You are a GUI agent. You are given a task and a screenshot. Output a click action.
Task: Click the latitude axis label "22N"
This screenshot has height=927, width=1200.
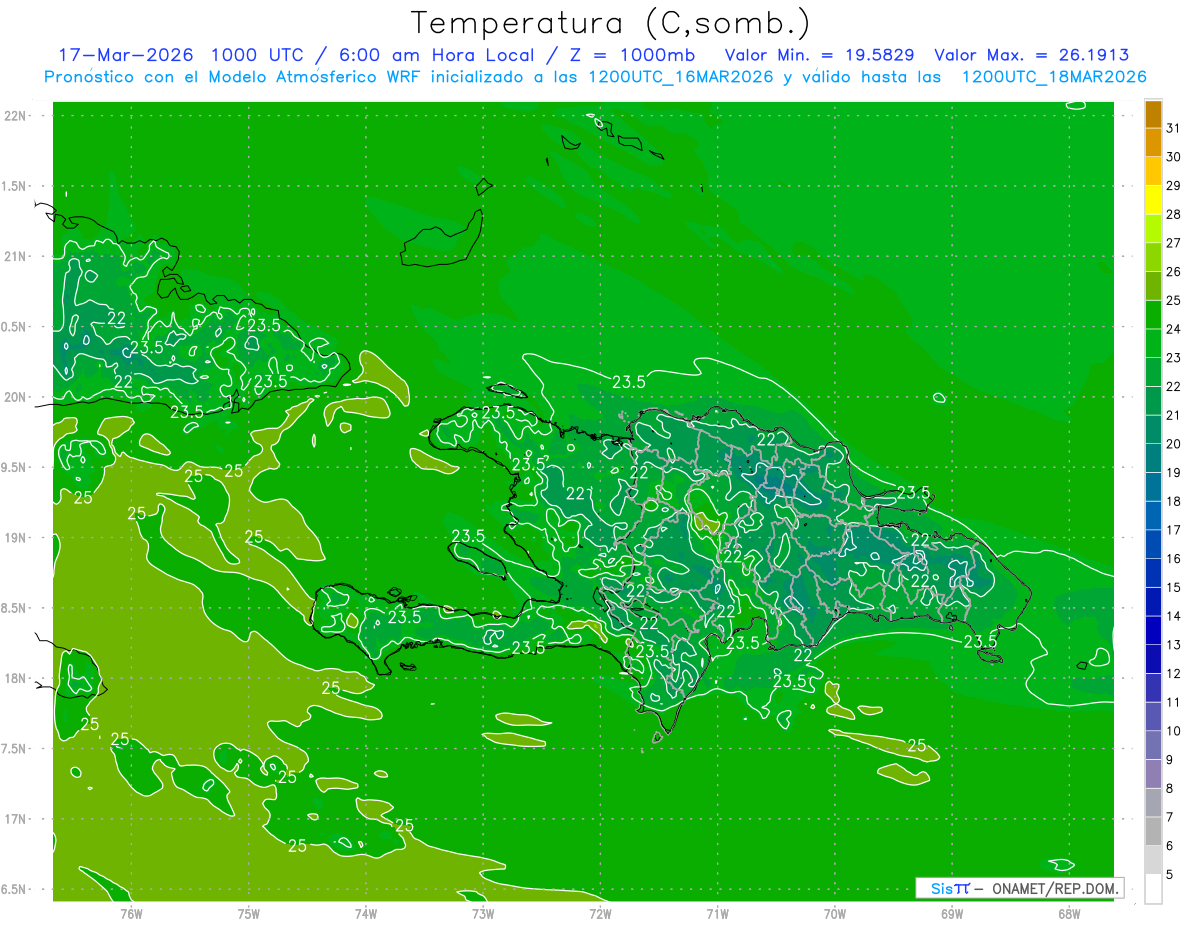point(16,116)
